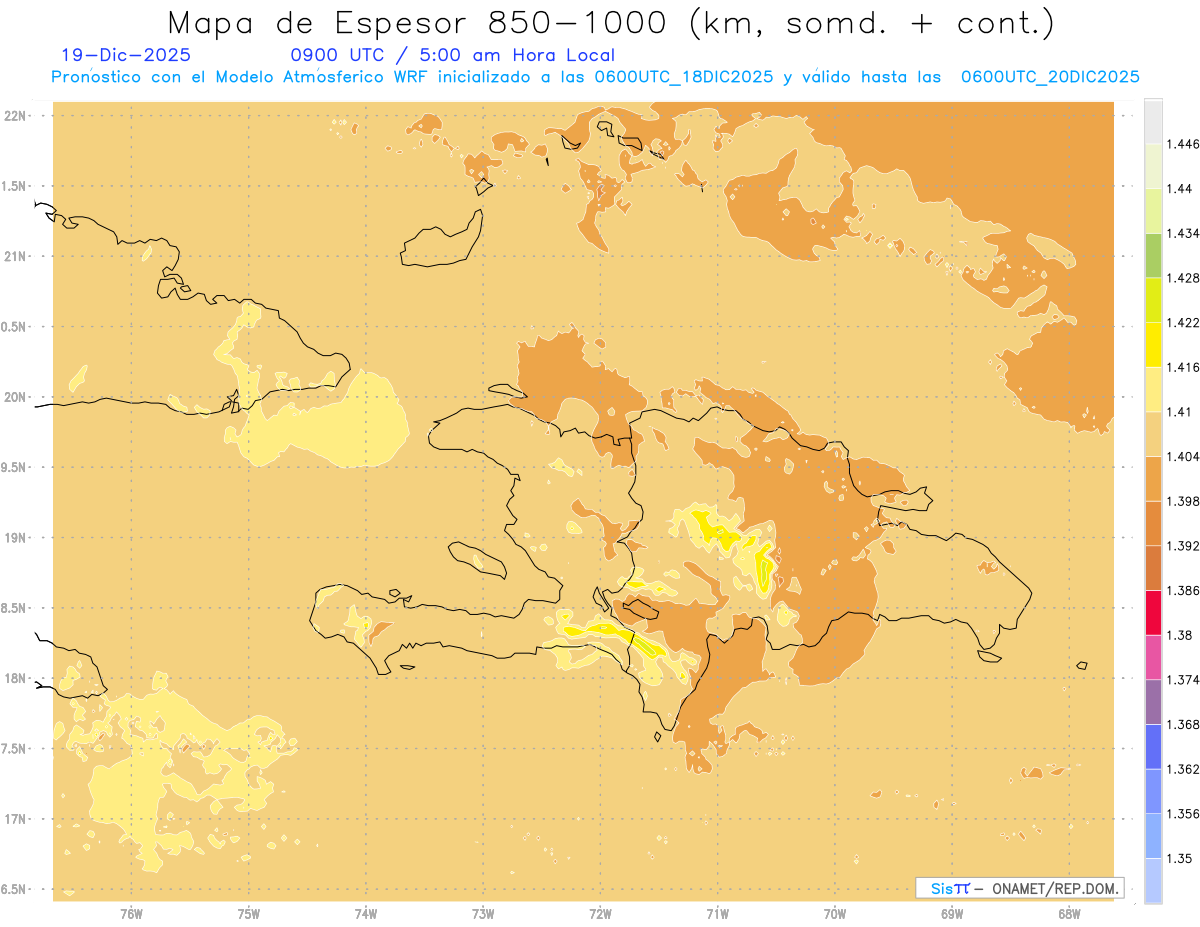Viewport: 1200px width, 927px height.
Task: Click the 1.434 colorbar value
Action: 1183,233
